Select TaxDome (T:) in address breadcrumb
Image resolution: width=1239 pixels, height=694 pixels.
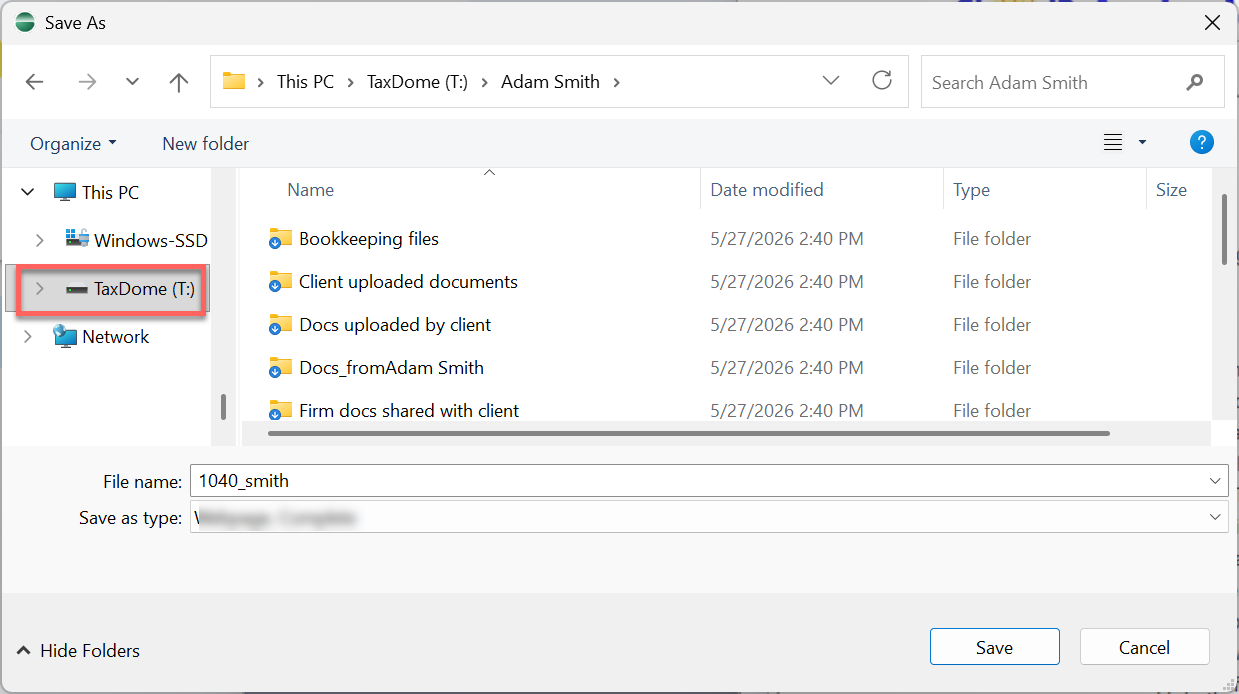(417, 82)
